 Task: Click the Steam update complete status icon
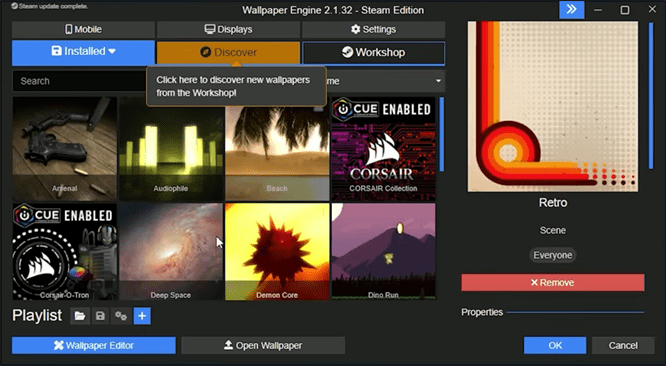(x=14, y=6)
